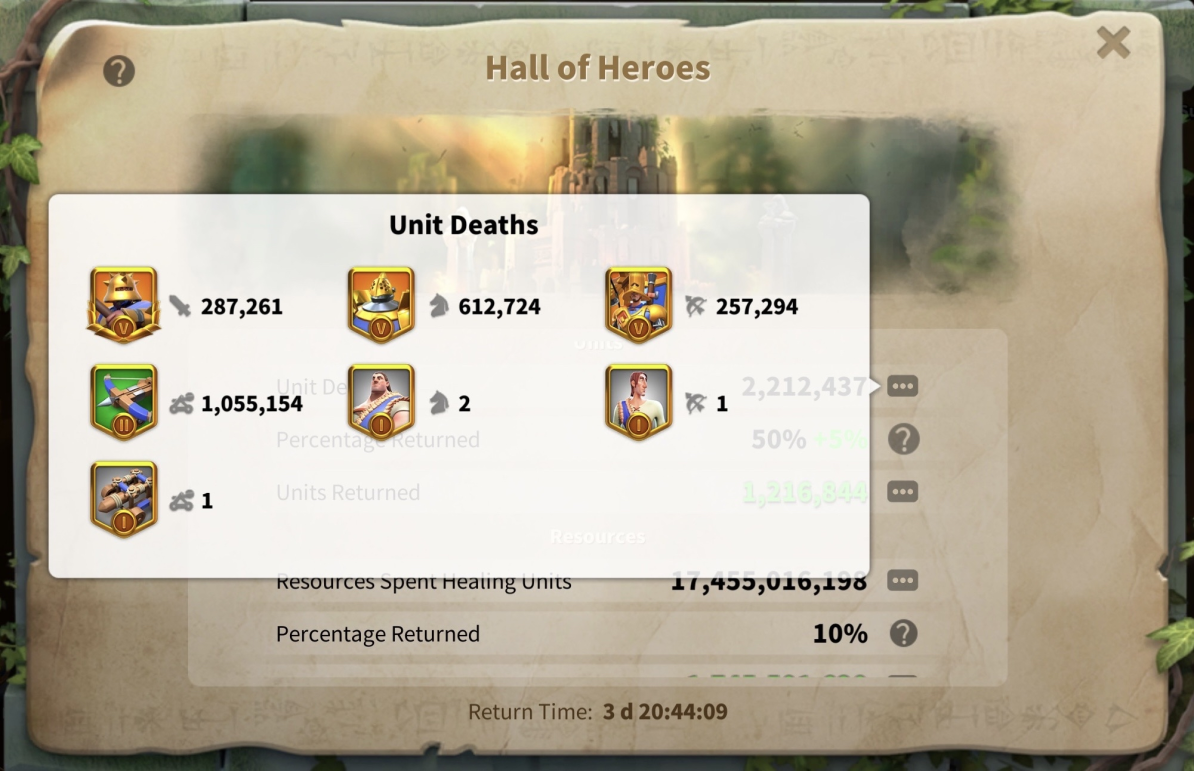Screen dimensions: 1194x771
Task: Click the 612,724 cavalry deaths count
Action: (x=500, y=307)
